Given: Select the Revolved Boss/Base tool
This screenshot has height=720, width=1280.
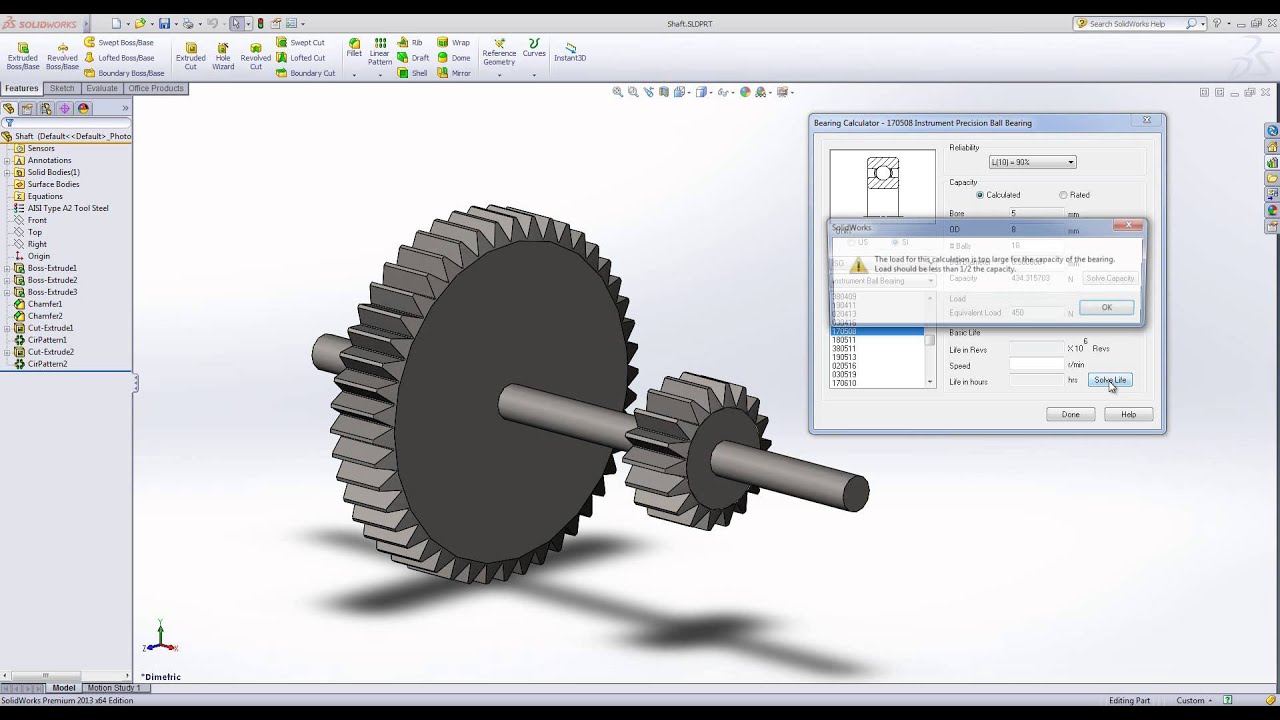Looking at the screenshot, I should pos(62,55).
